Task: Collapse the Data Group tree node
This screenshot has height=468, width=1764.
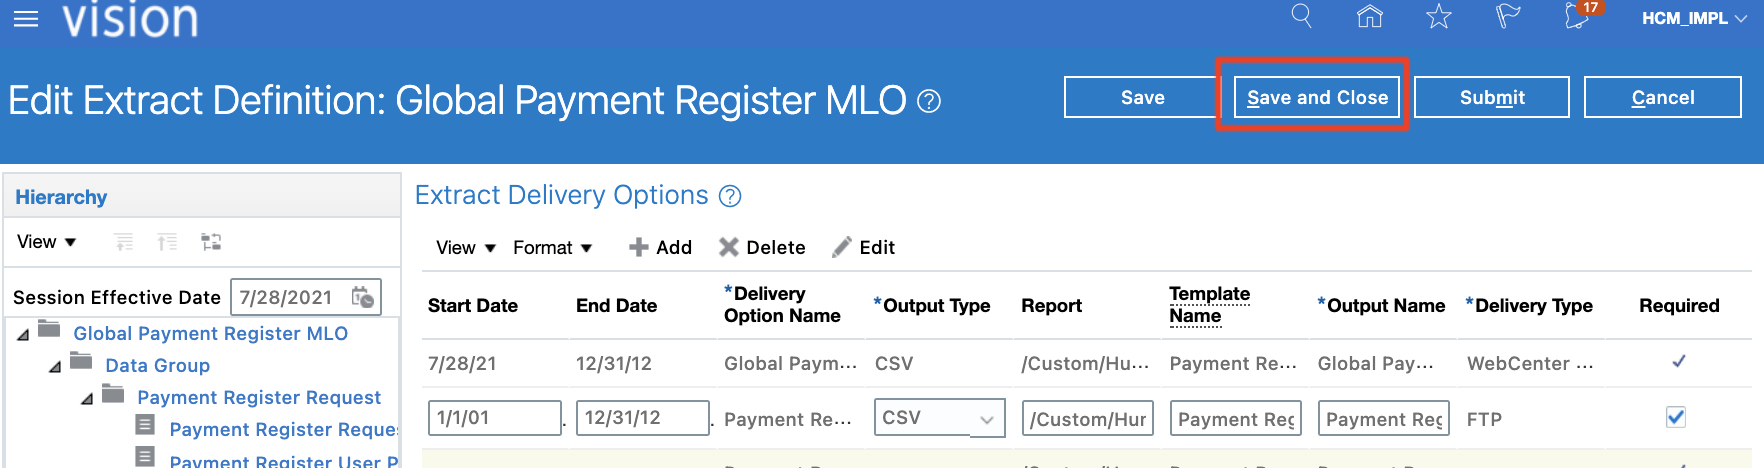Action: [x=56, y=367]
